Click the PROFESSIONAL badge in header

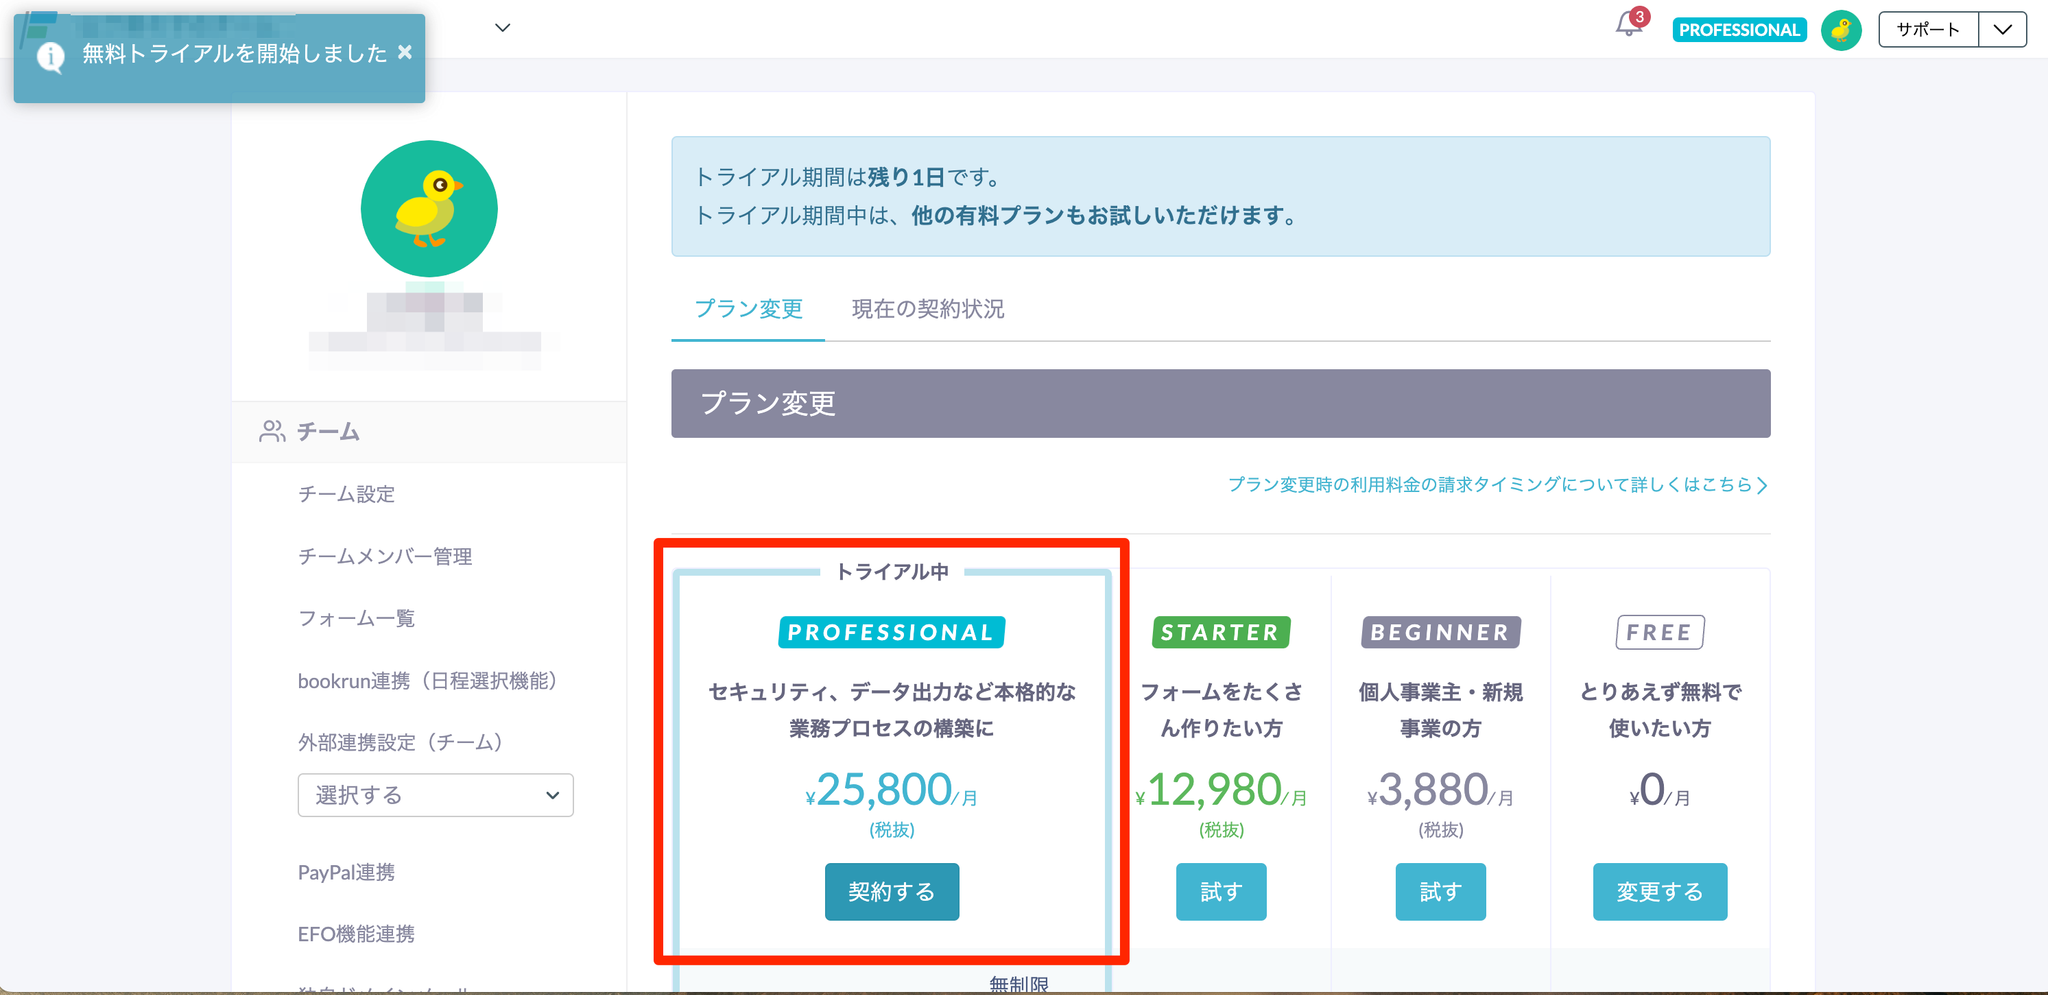tap(1739, 30)
